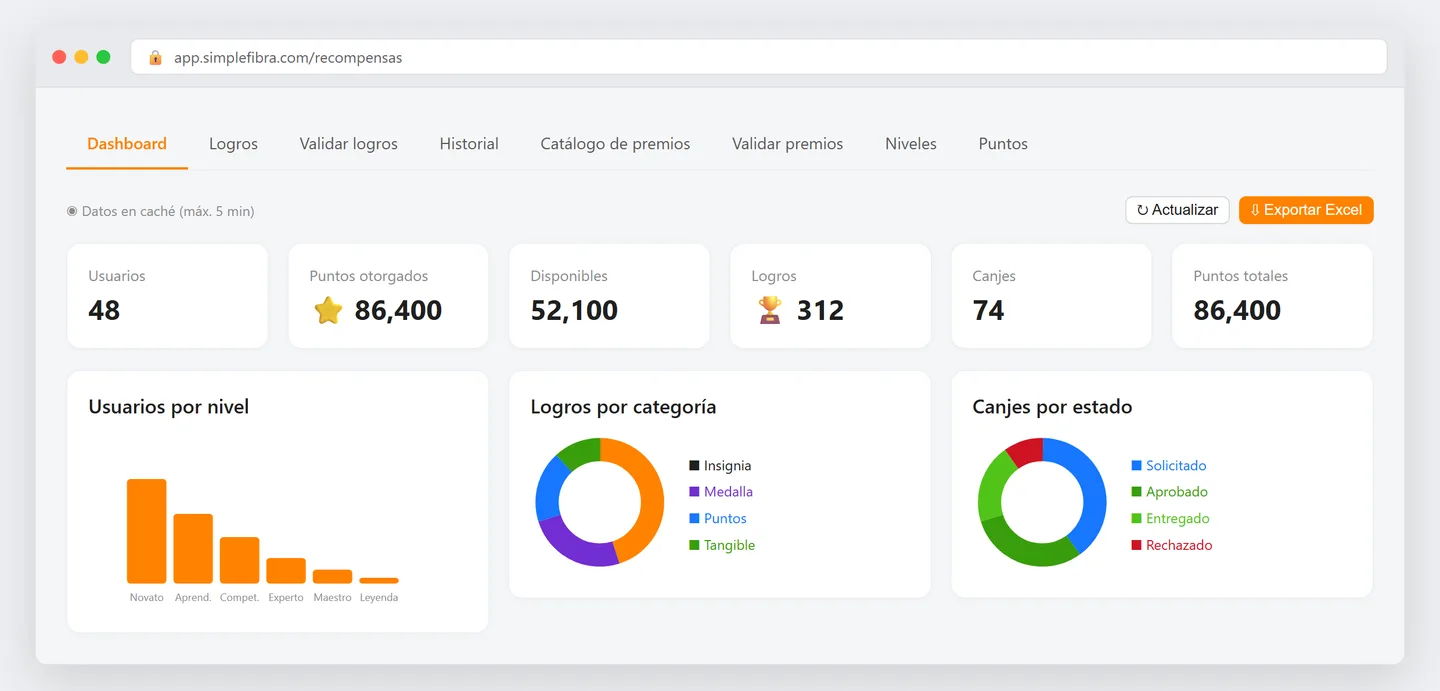
Task: Click the Exportar Excel button
Action: (x=1306, y=210)
